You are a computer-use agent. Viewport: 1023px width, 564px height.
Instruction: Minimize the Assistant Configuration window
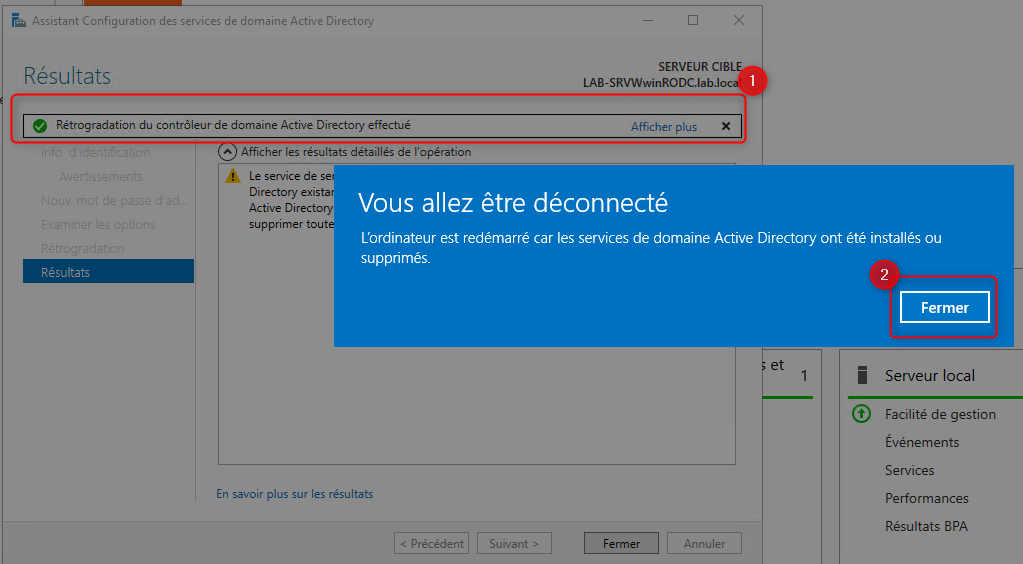coord(648,20)
